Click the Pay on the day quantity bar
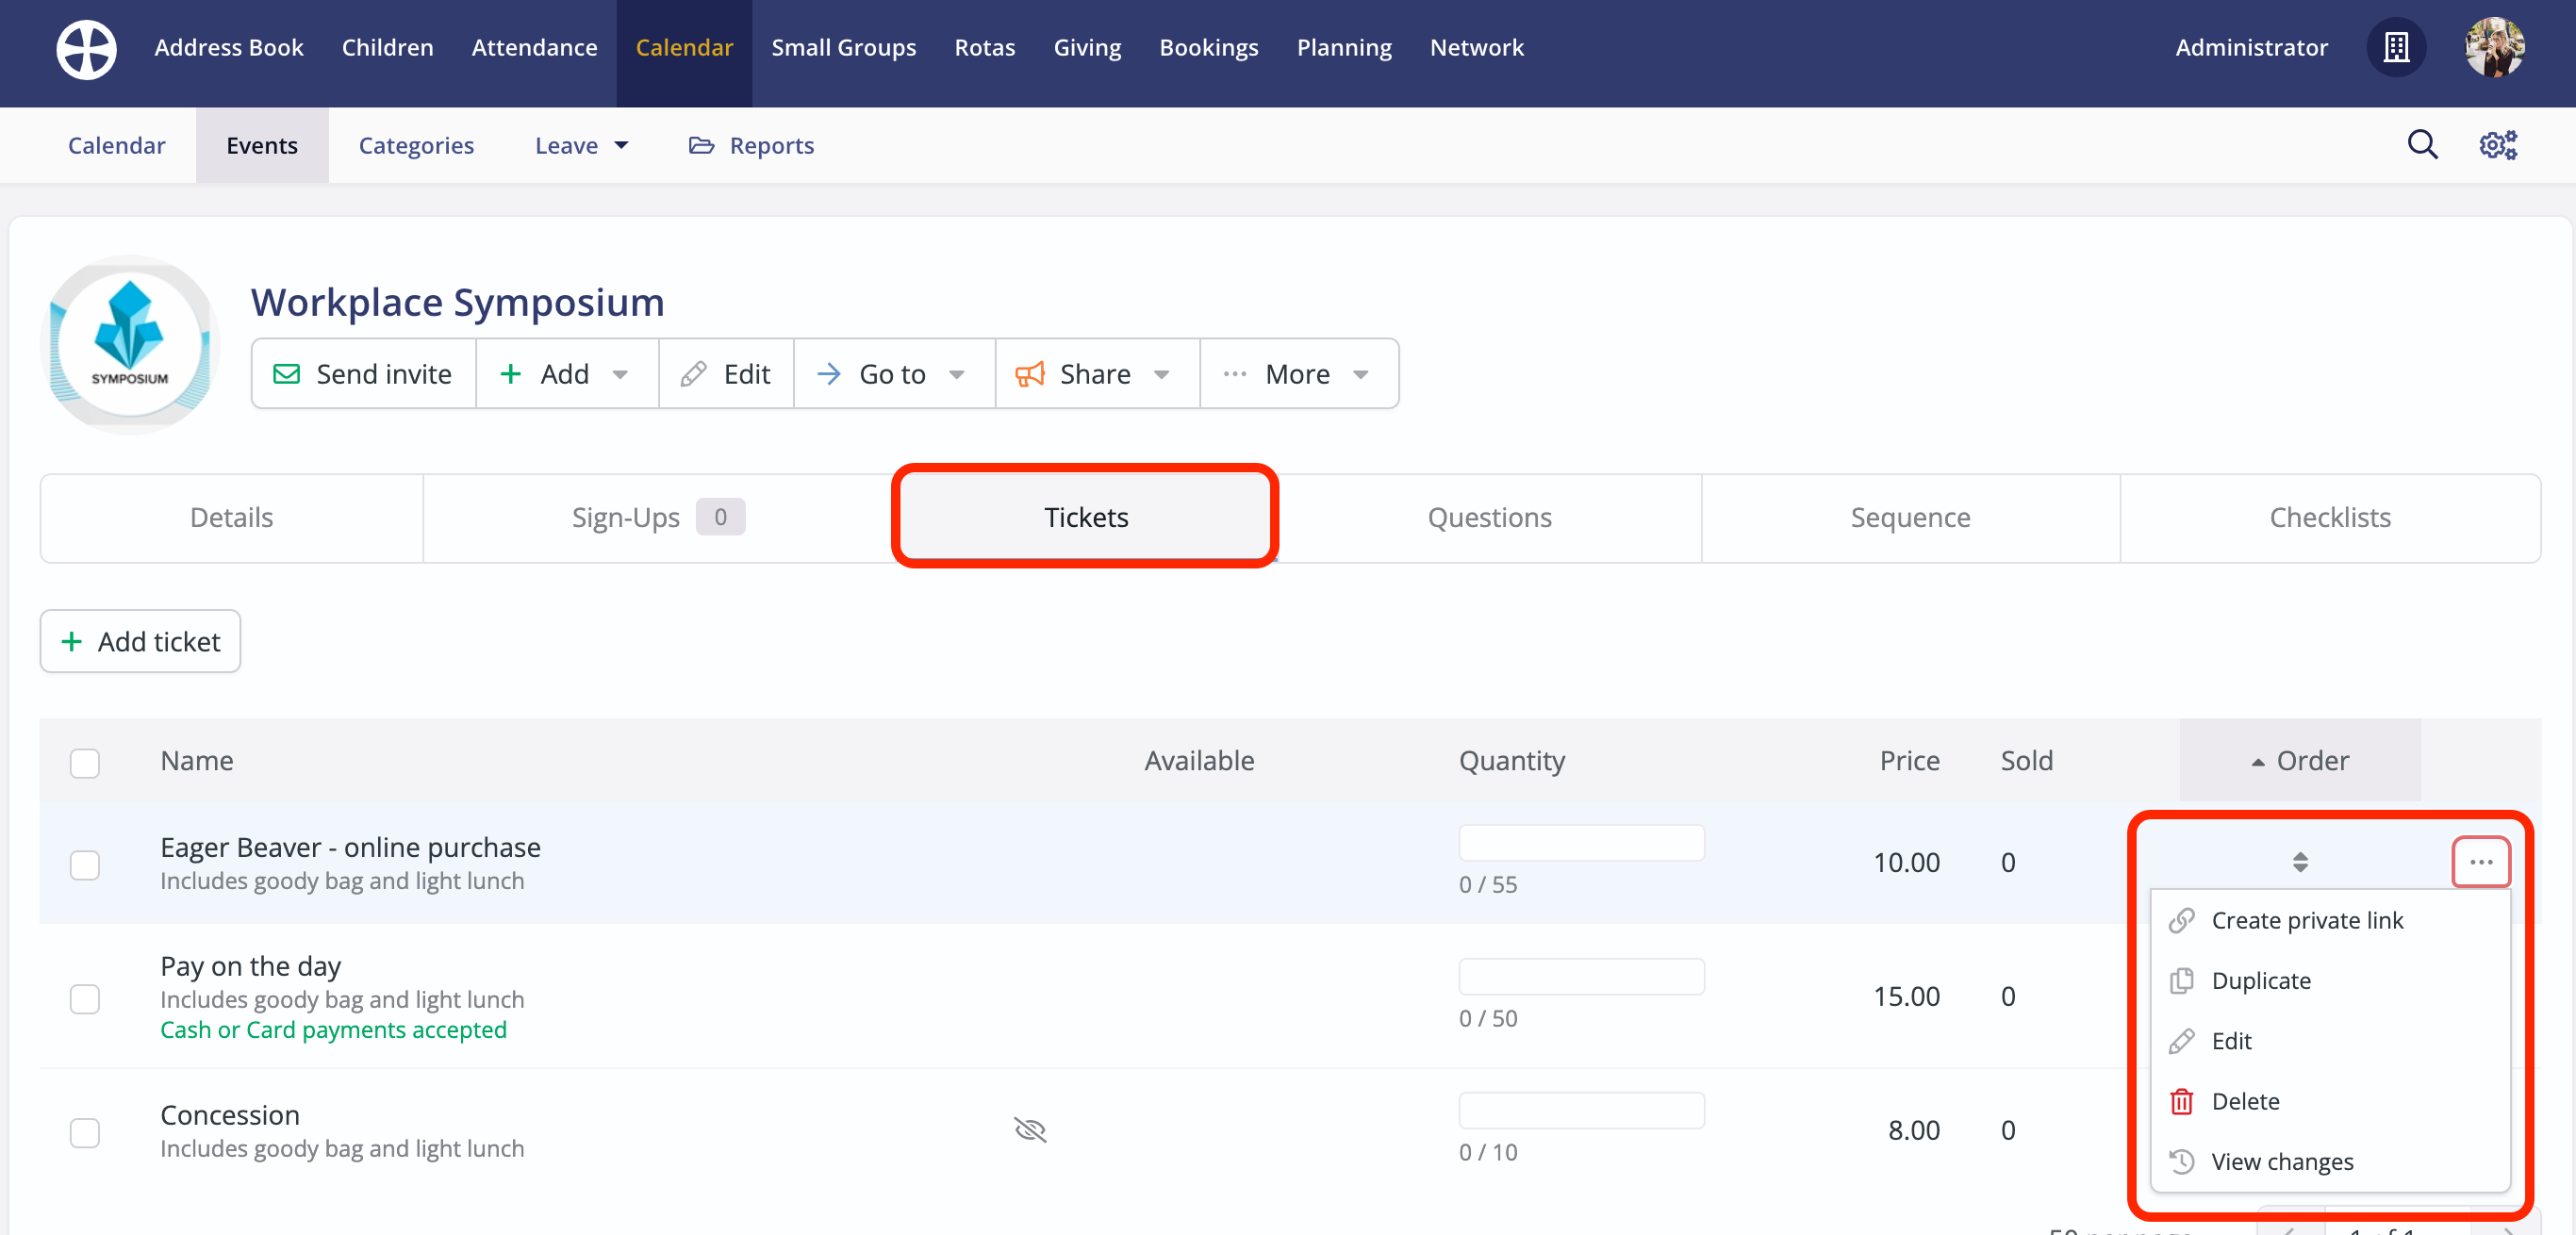The image size is (2576, 1235). pyautogui.click(x=1580, y=977)
